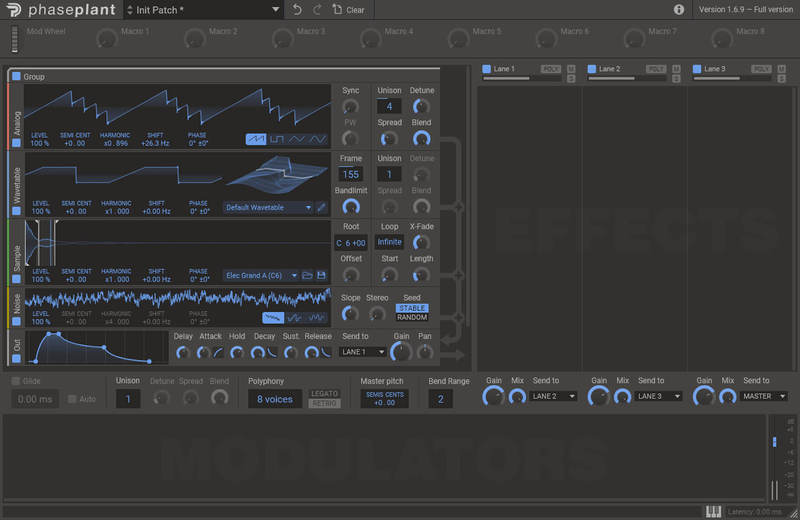Open the info icon in header
Image resolution: width=800 pixels, height=520 pixels.
click(679, 9)
